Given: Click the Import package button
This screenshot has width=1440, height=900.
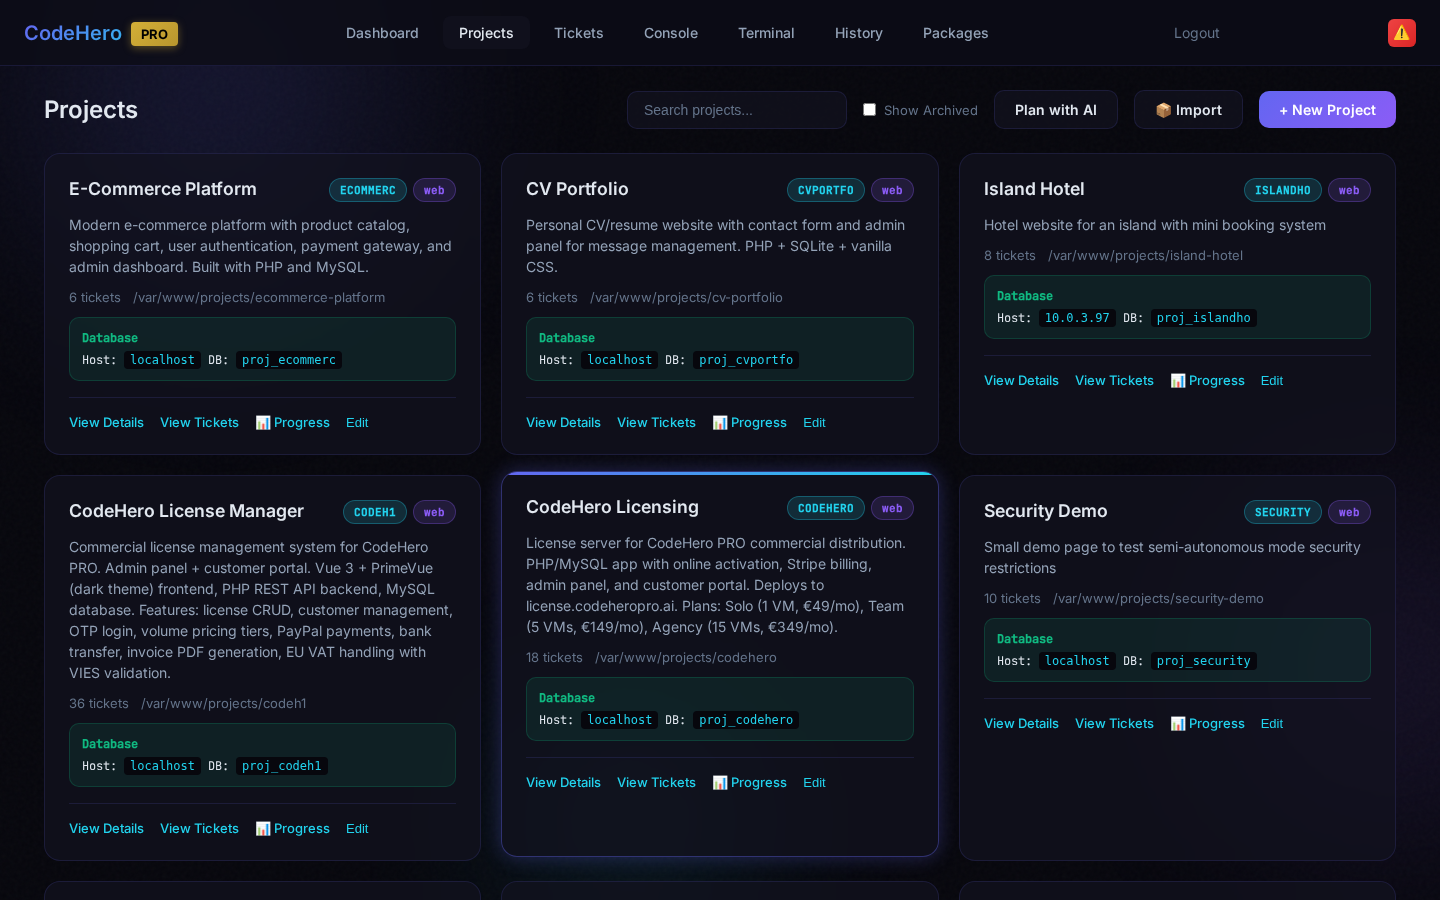Looking at the screenshot, I should pos(1188,110).
